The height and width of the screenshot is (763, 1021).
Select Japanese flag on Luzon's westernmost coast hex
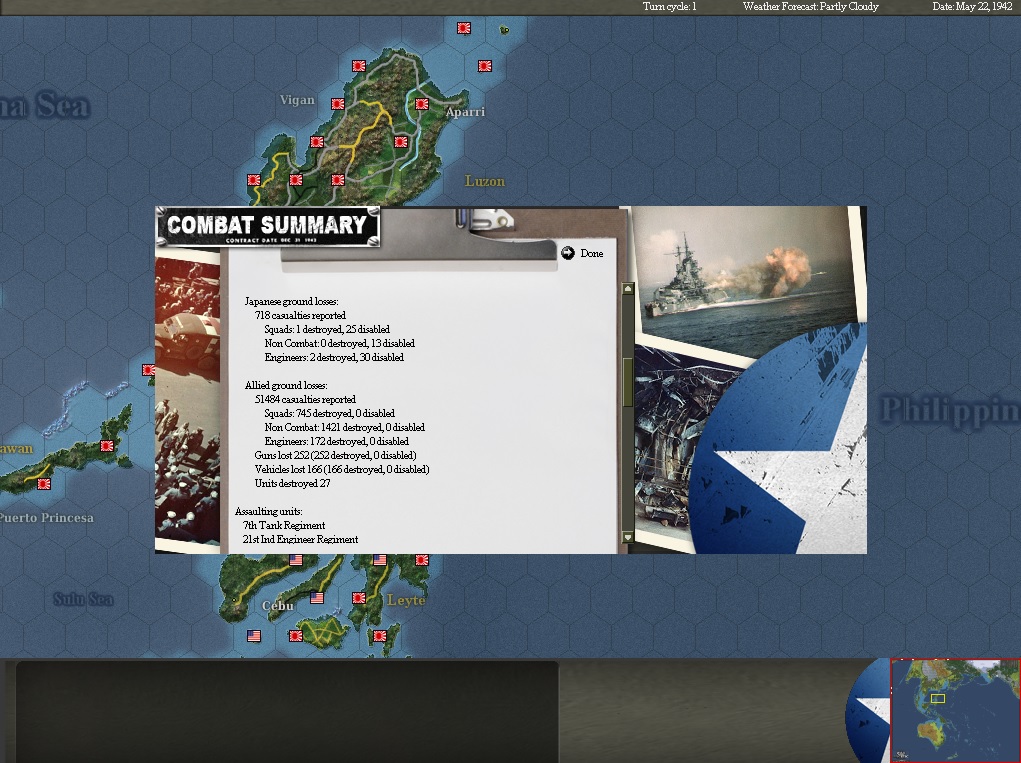(x=254, y=180)
